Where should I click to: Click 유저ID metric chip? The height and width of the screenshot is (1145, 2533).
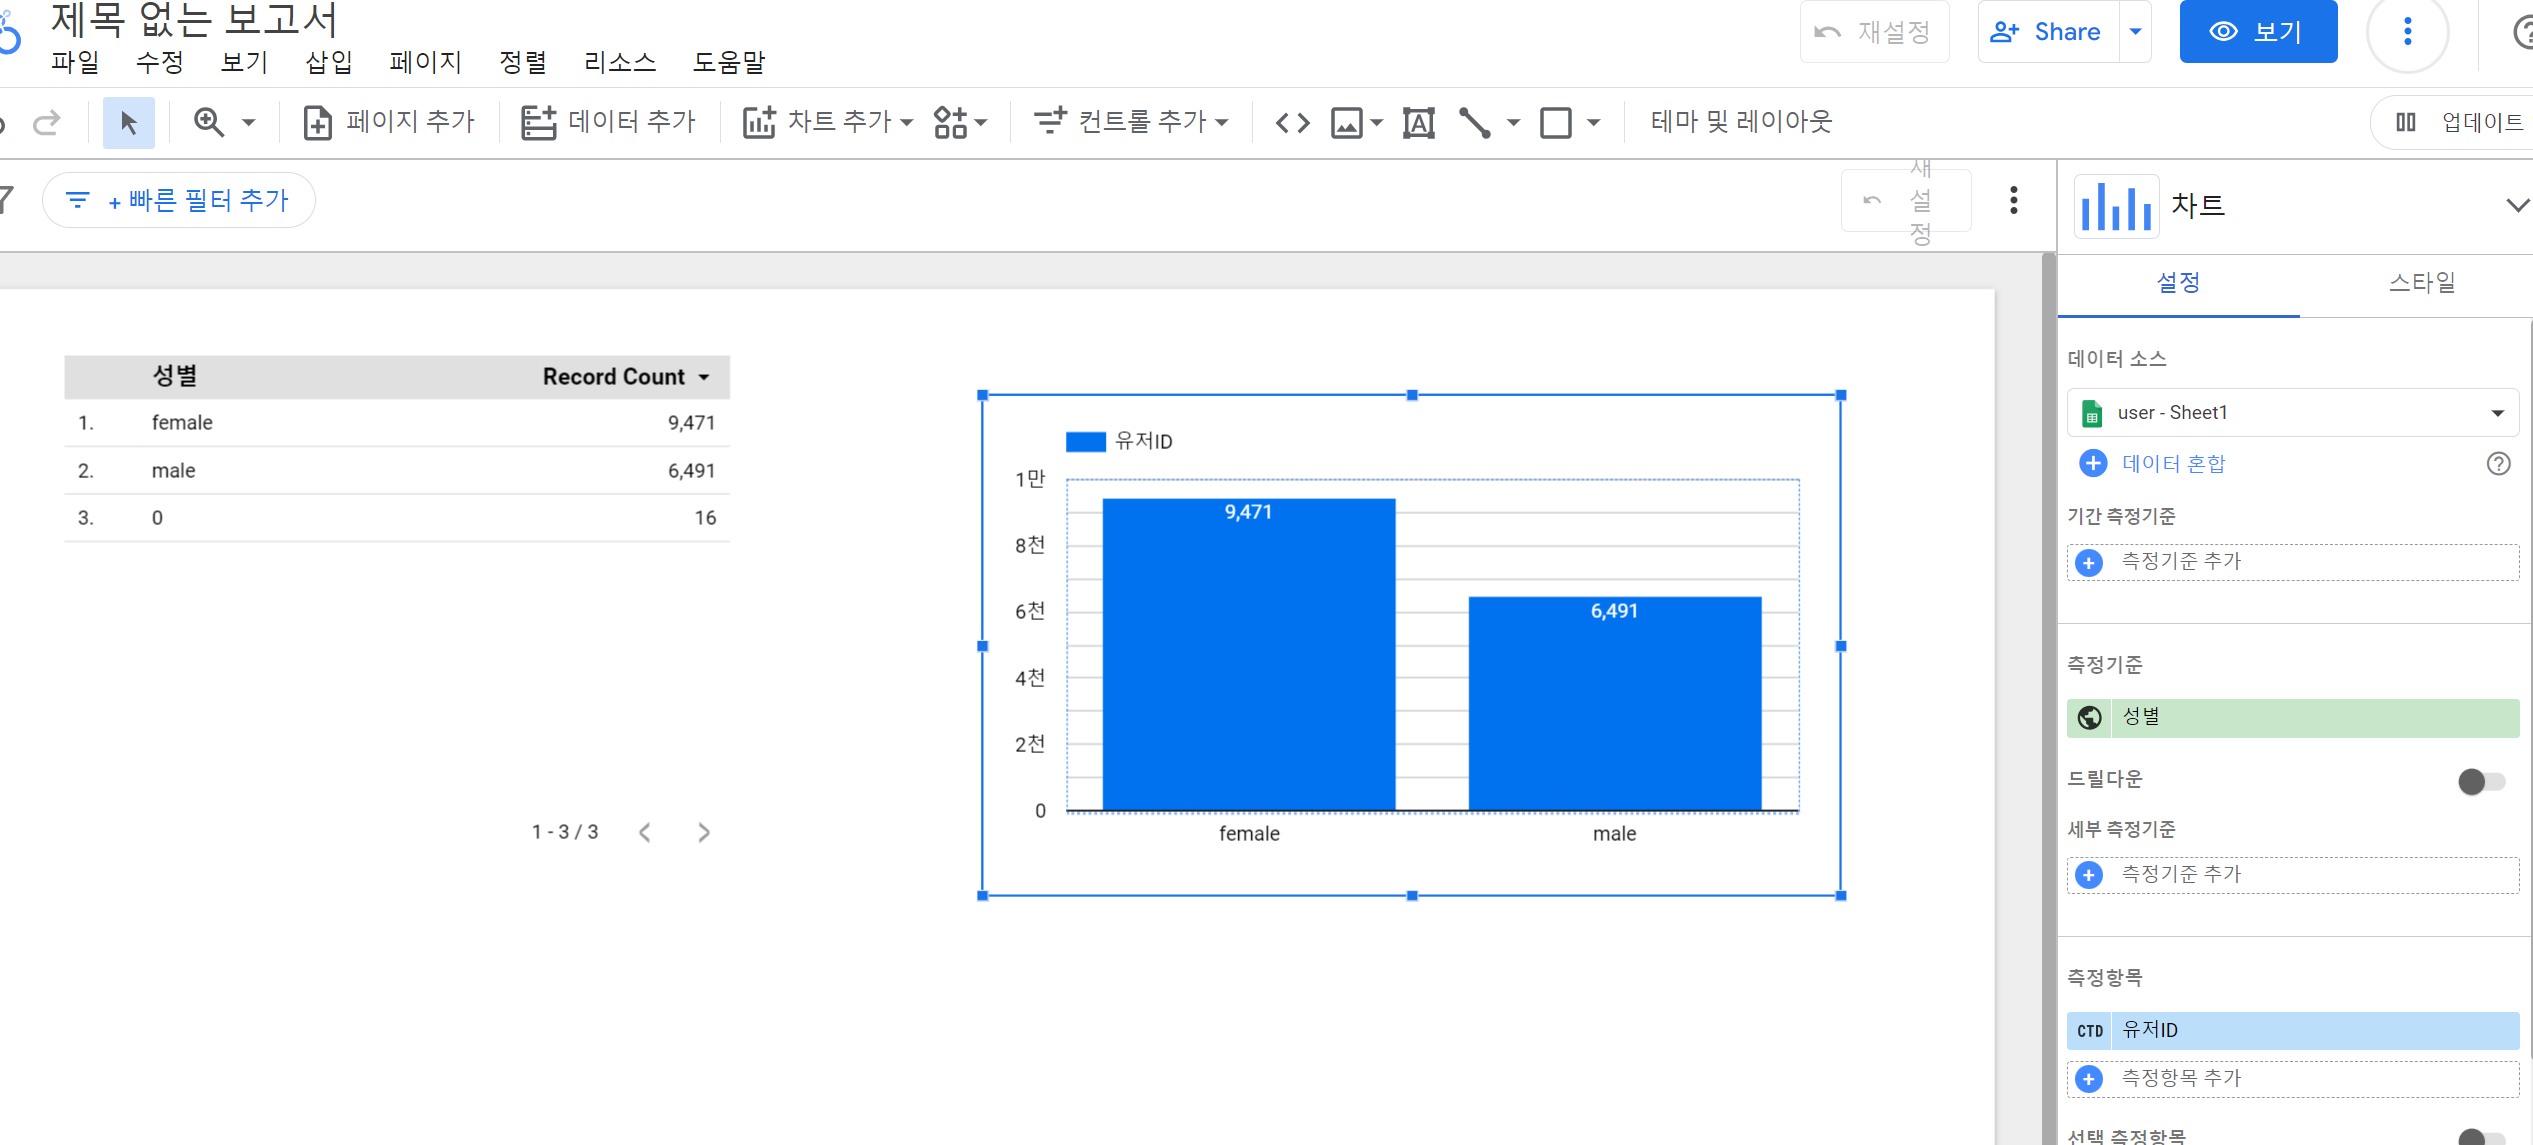[x=2293, y=1030]
